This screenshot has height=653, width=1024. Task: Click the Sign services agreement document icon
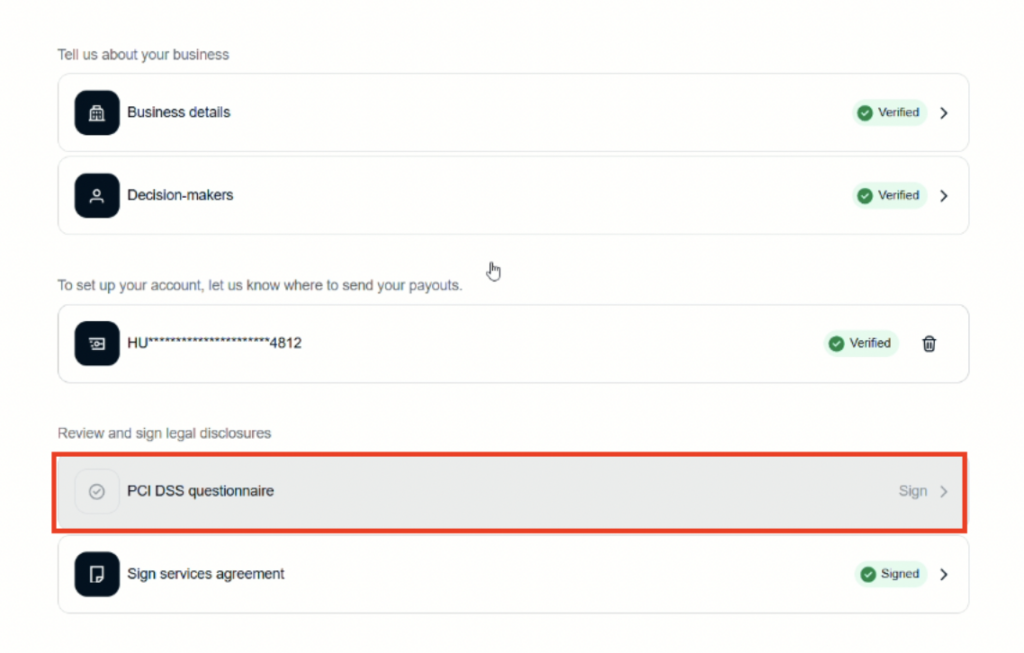(97, 575)
